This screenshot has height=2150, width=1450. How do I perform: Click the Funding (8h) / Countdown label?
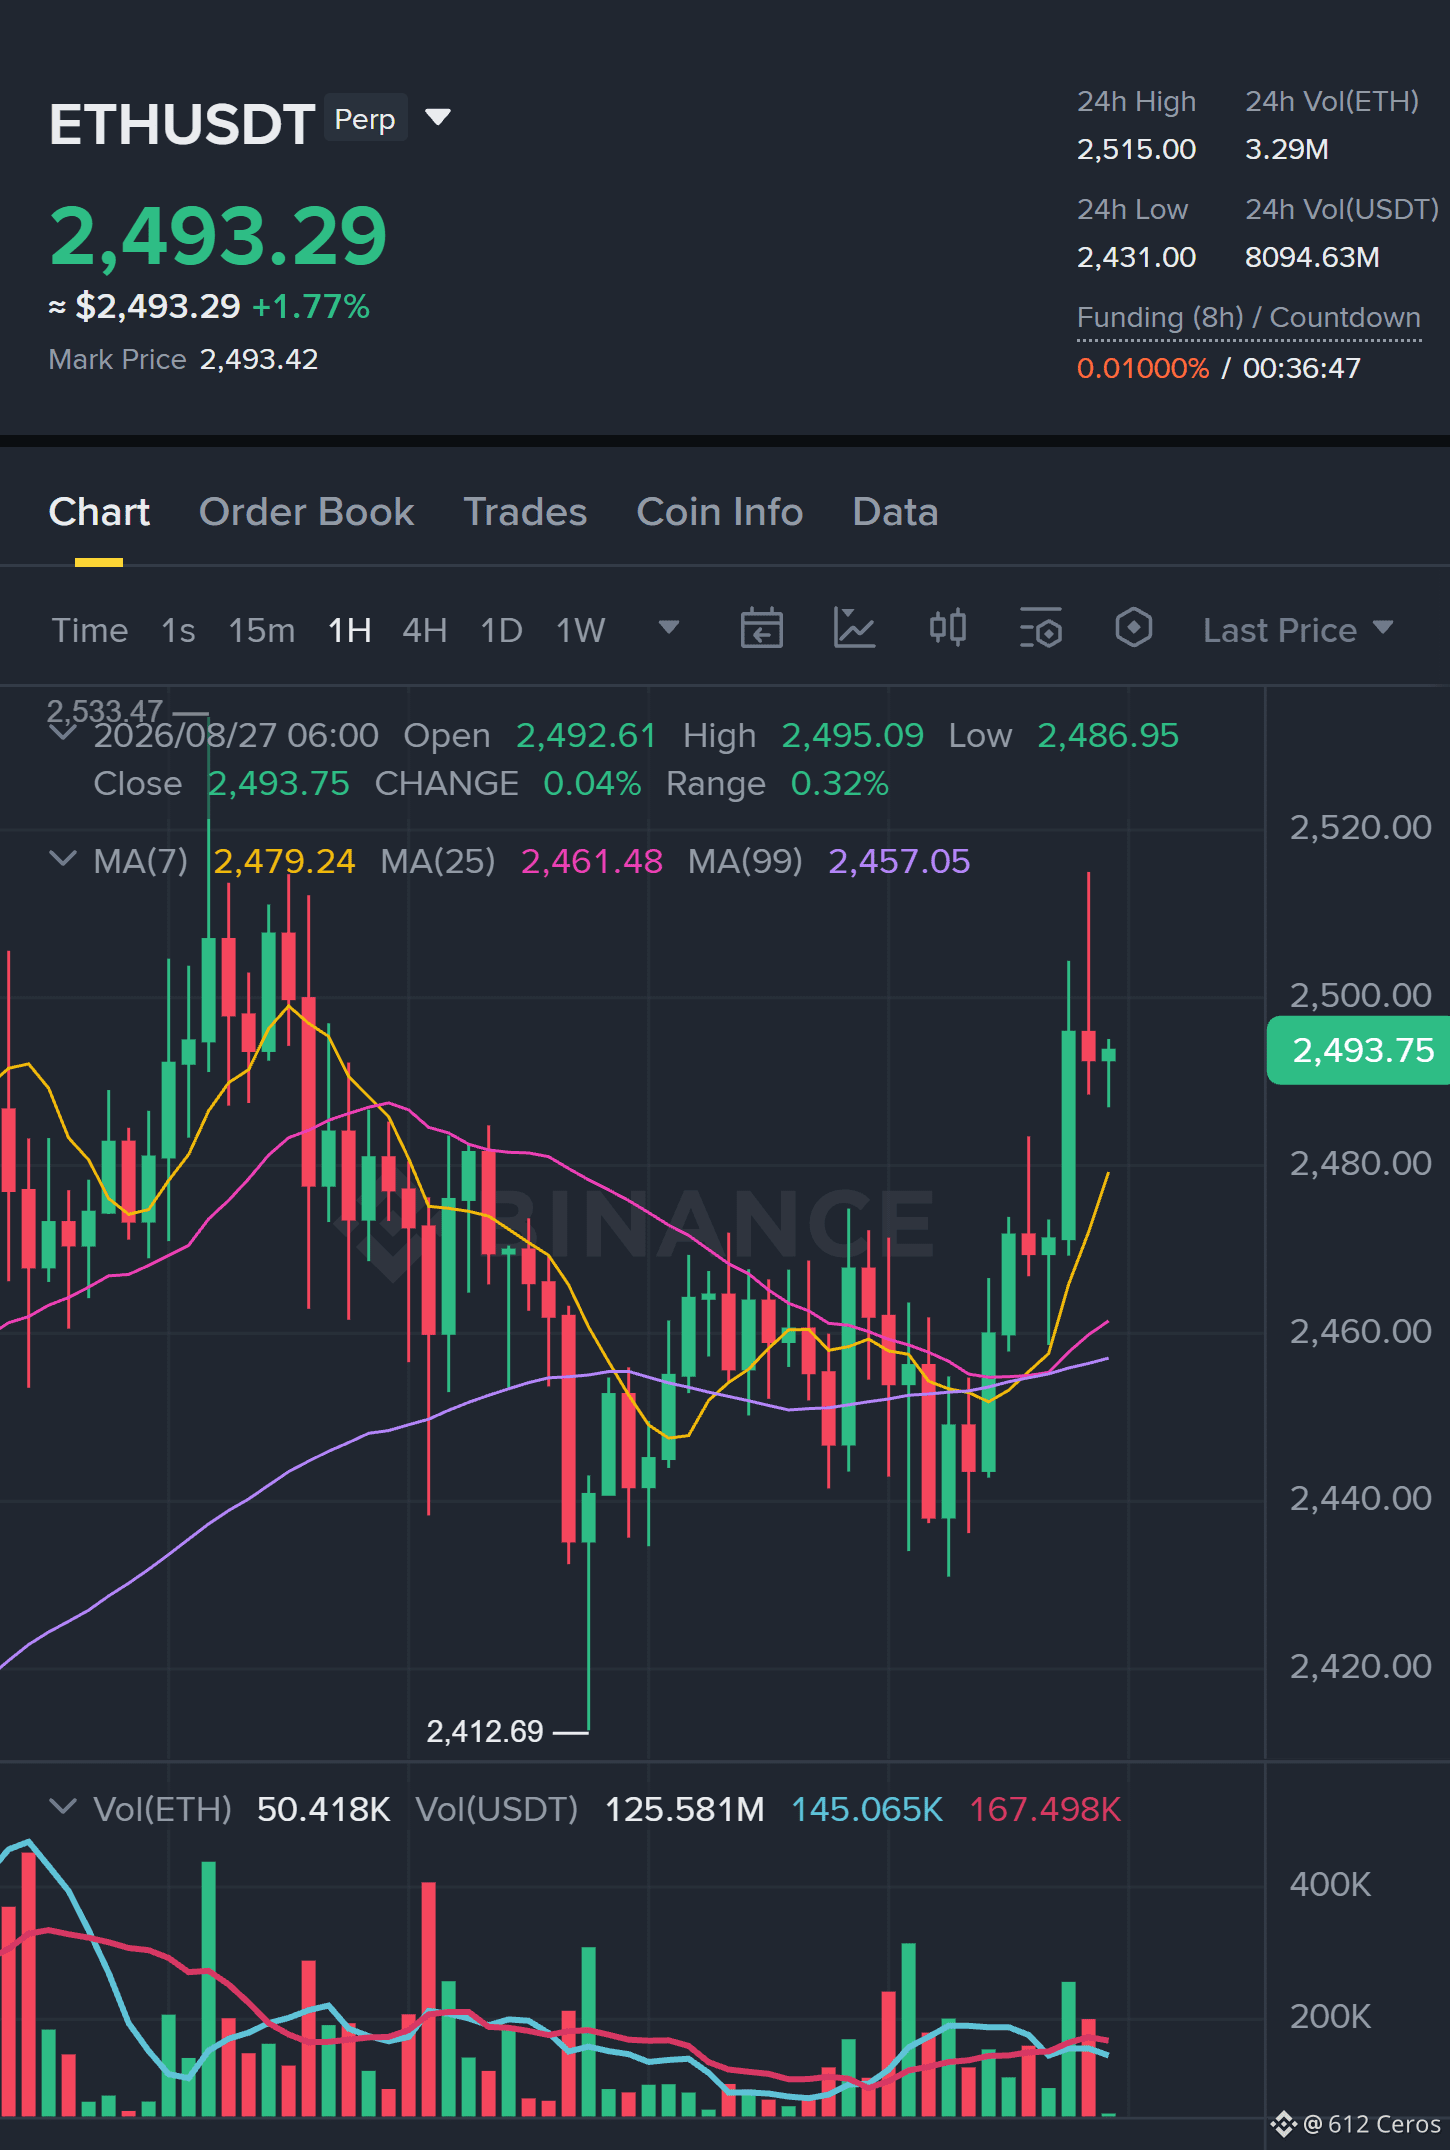pos(1248,317)
